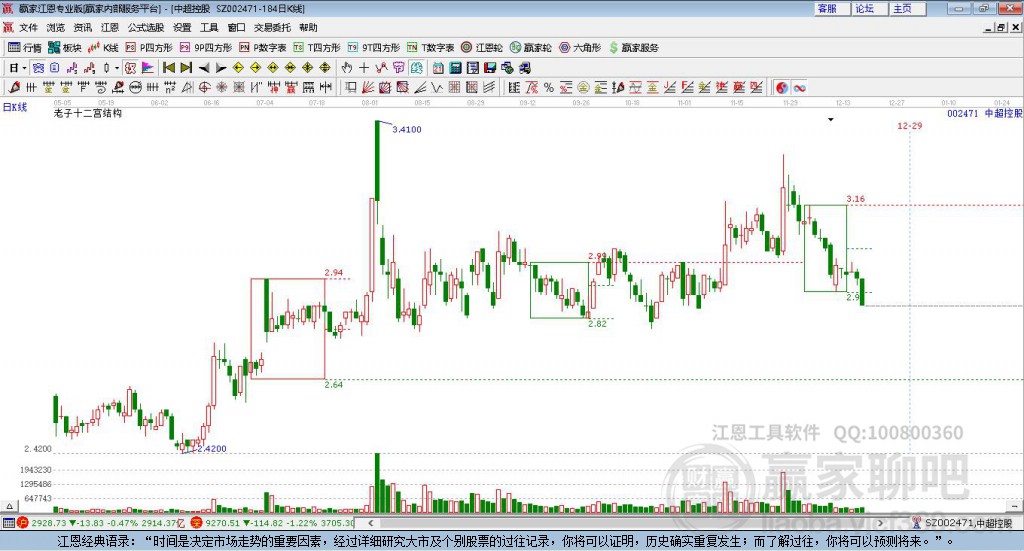Click the Shanghai index 2928.73 status entry
This screenshot has height=551, width=1024.
click(x=103, y=523)
